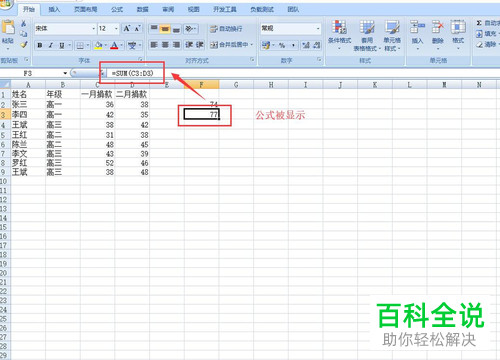Expand the Name Box dropdown arrow
This screenshot has width=500, height=360.
point(65,73)
